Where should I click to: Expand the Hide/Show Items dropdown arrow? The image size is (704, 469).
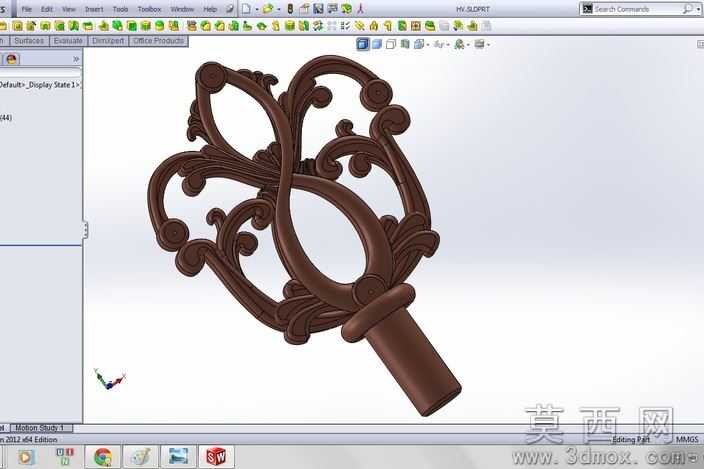[x=448, y=45]
